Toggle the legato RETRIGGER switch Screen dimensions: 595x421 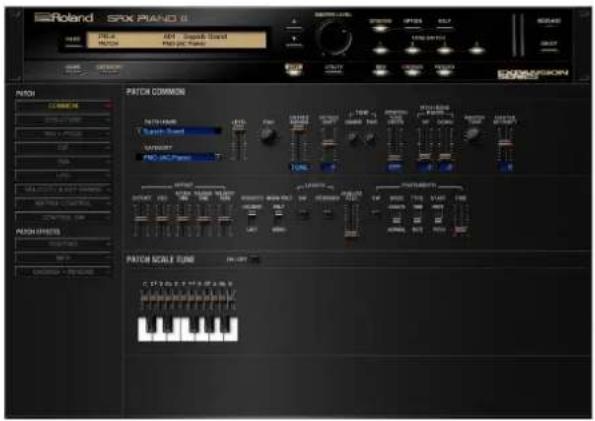(328, 213)
